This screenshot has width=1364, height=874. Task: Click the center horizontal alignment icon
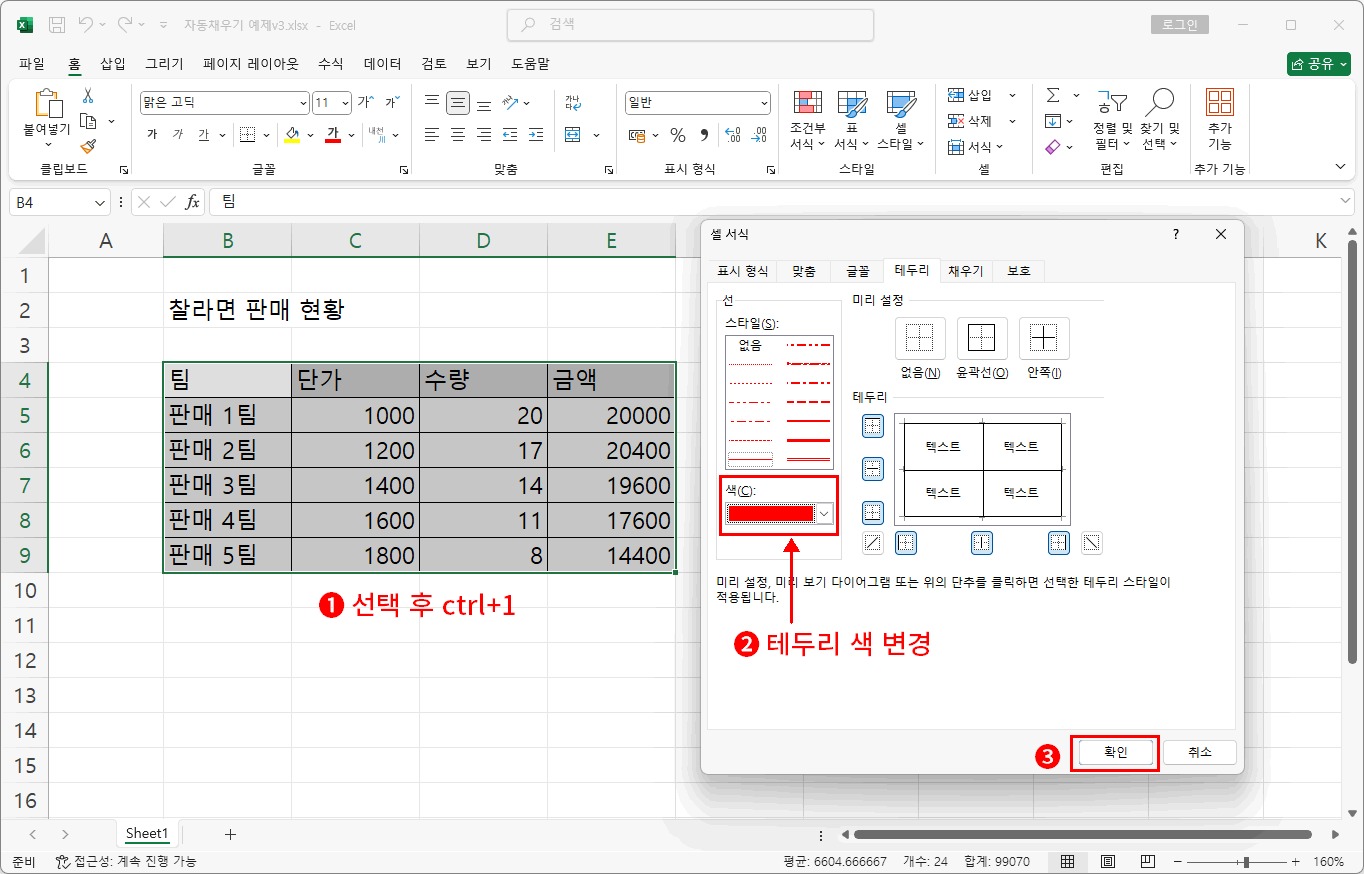pyautogui.click(x=458, y=134)
